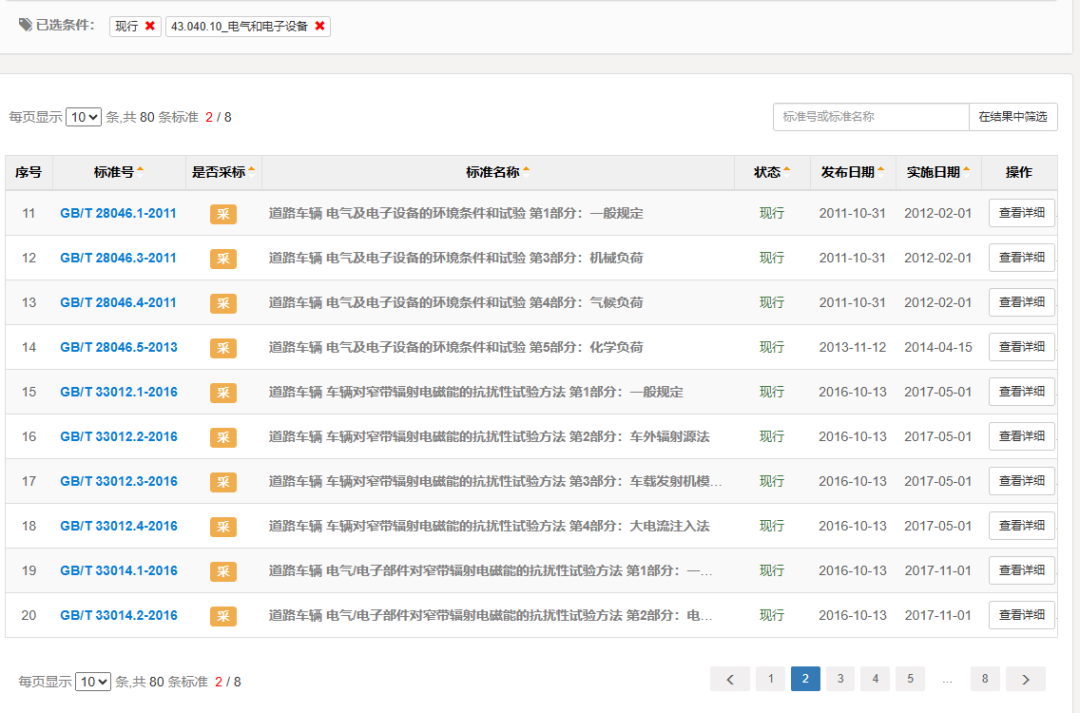Click the 采 badge for GB/T 33014.1-2016
1080x713 pixels.
pos(223,570)
